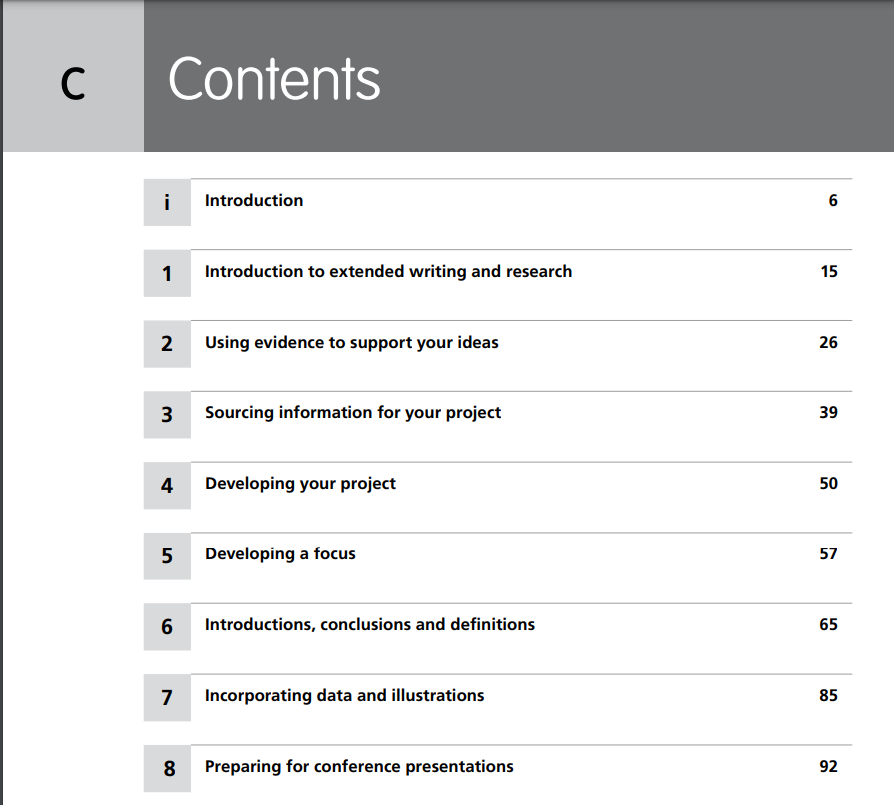Select the chapter number 8 box
The image size is (894, 805).
click(x=167, y=768)
